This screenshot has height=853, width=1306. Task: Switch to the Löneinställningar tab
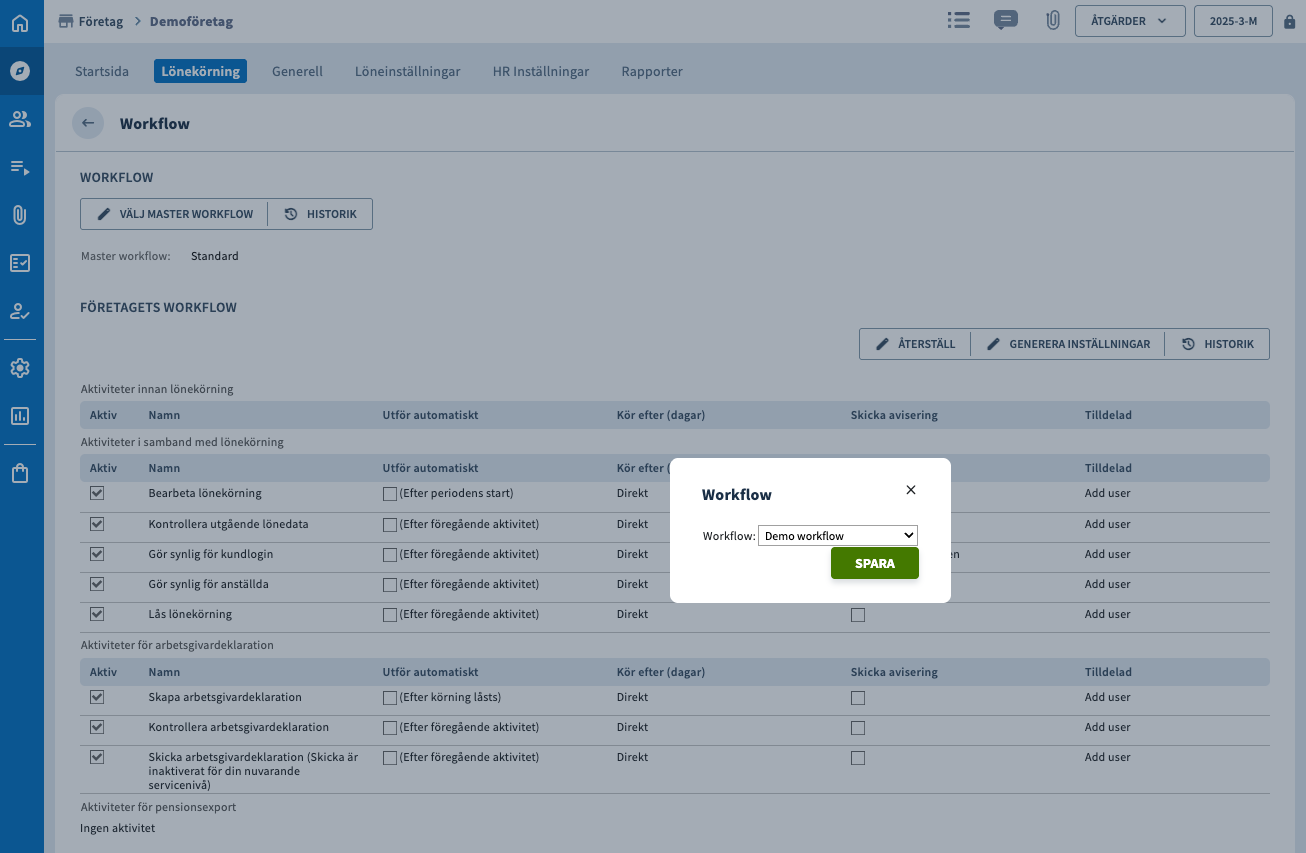pos(407,71)
